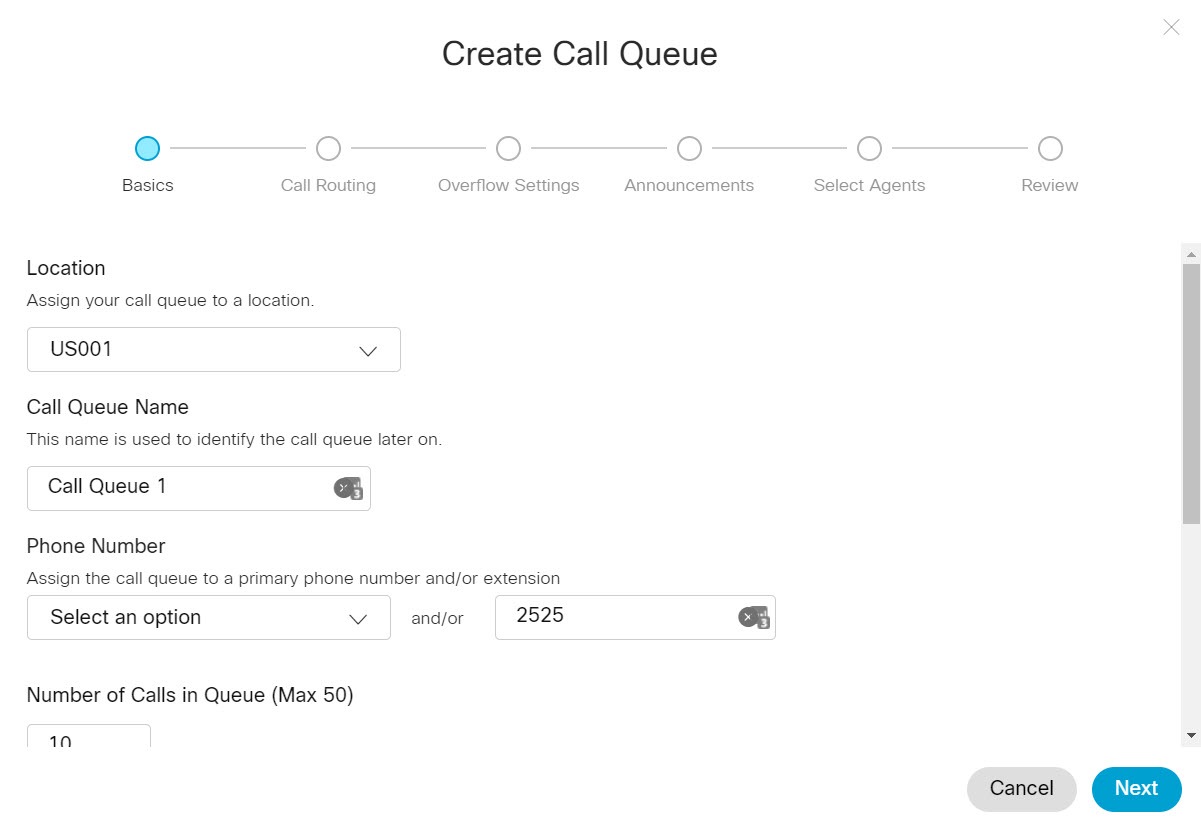Click the Cancel button
The image size is (1201, 830).
[1021, 788]
